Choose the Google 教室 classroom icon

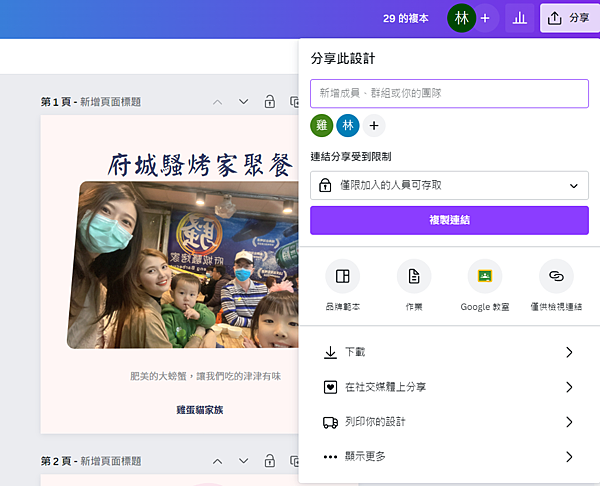[x=485, y=276]
